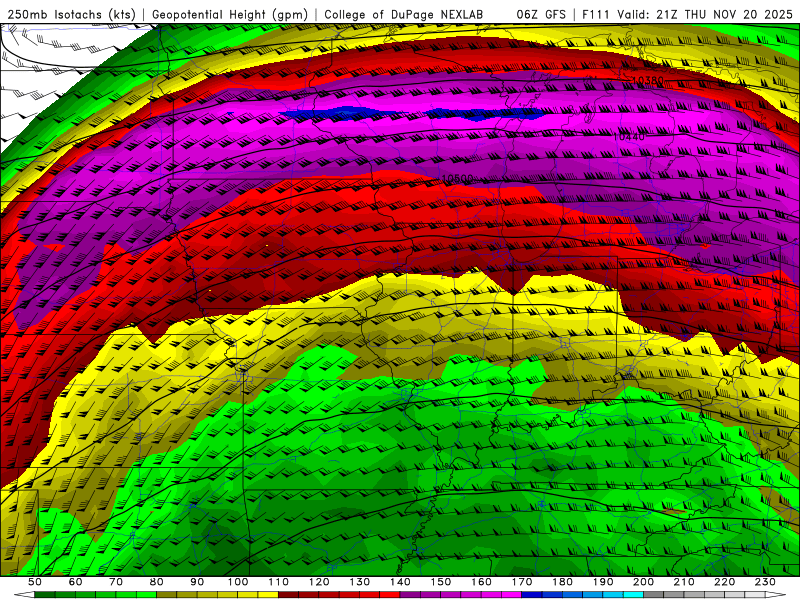The width and height of the screenshot is (800, 600).
Task: Click the 90 label on the color scale
Action: pos(197,582)
